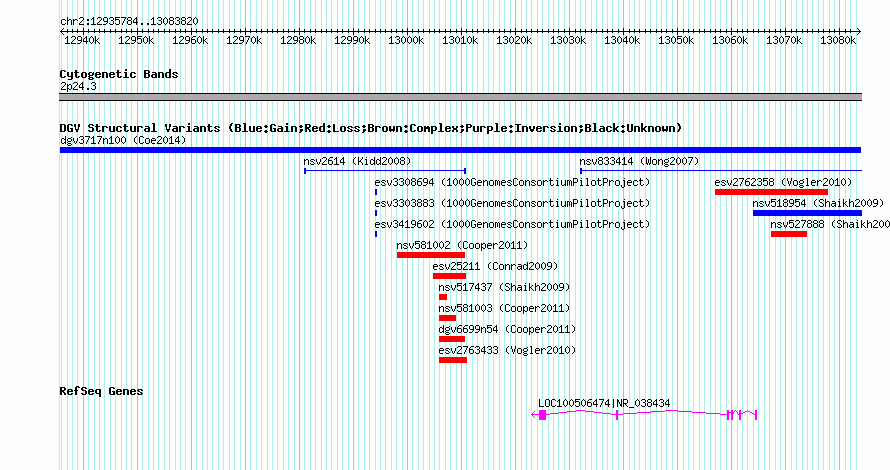
Task: Open the esv2762358 (Vogler2010) label
Action: (x=783, y=182)
